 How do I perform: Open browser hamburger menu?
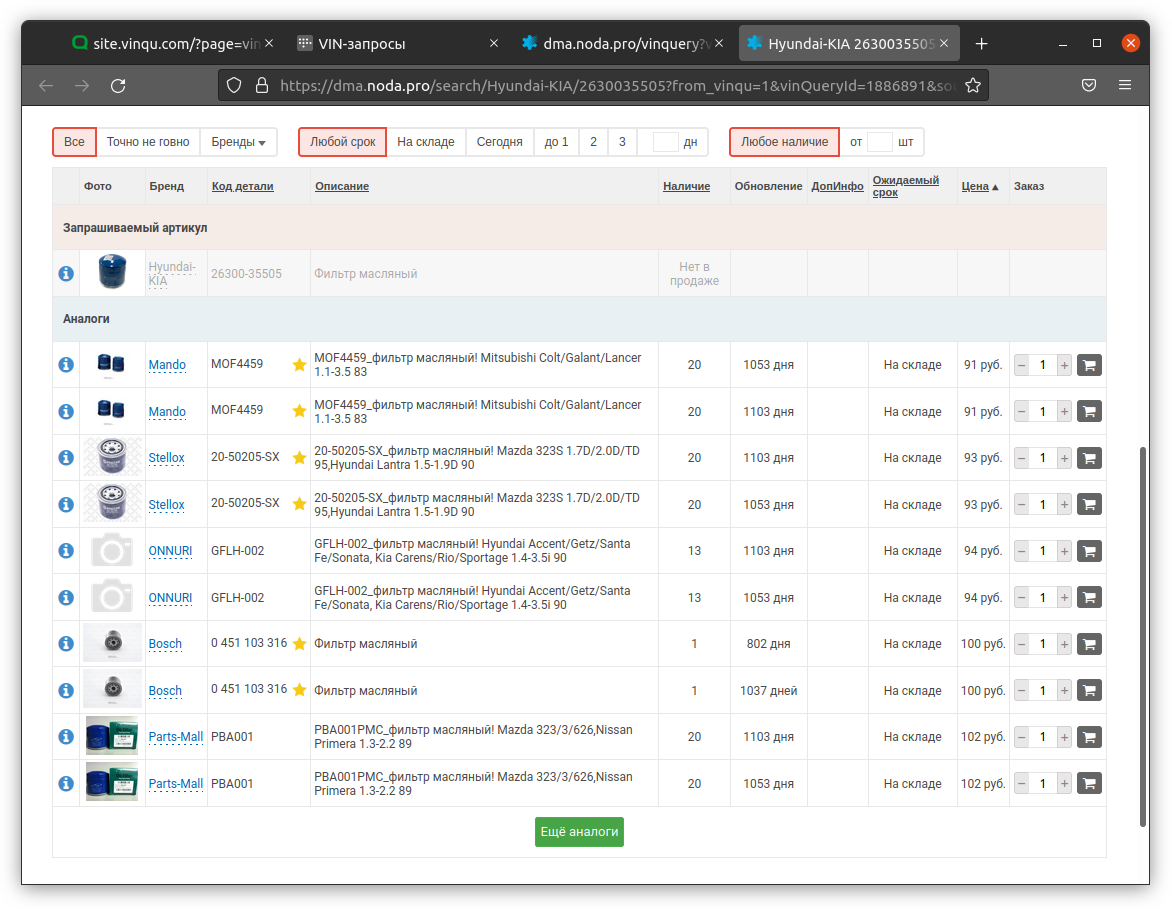(x=1124, y=85)
